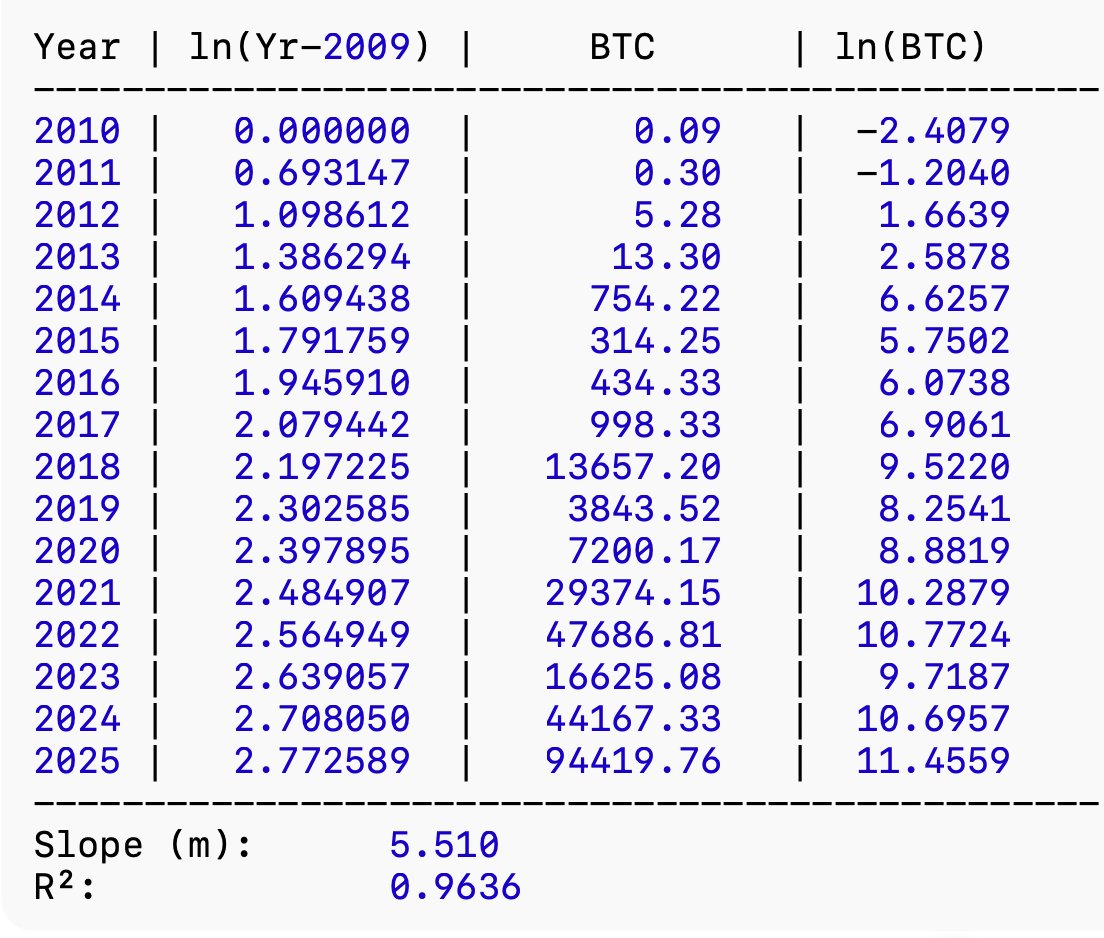Image resolution: width=1104 pixels, height=938 pixels.
Task: Select BTC price 0.09
Action: tap(677, 131)
